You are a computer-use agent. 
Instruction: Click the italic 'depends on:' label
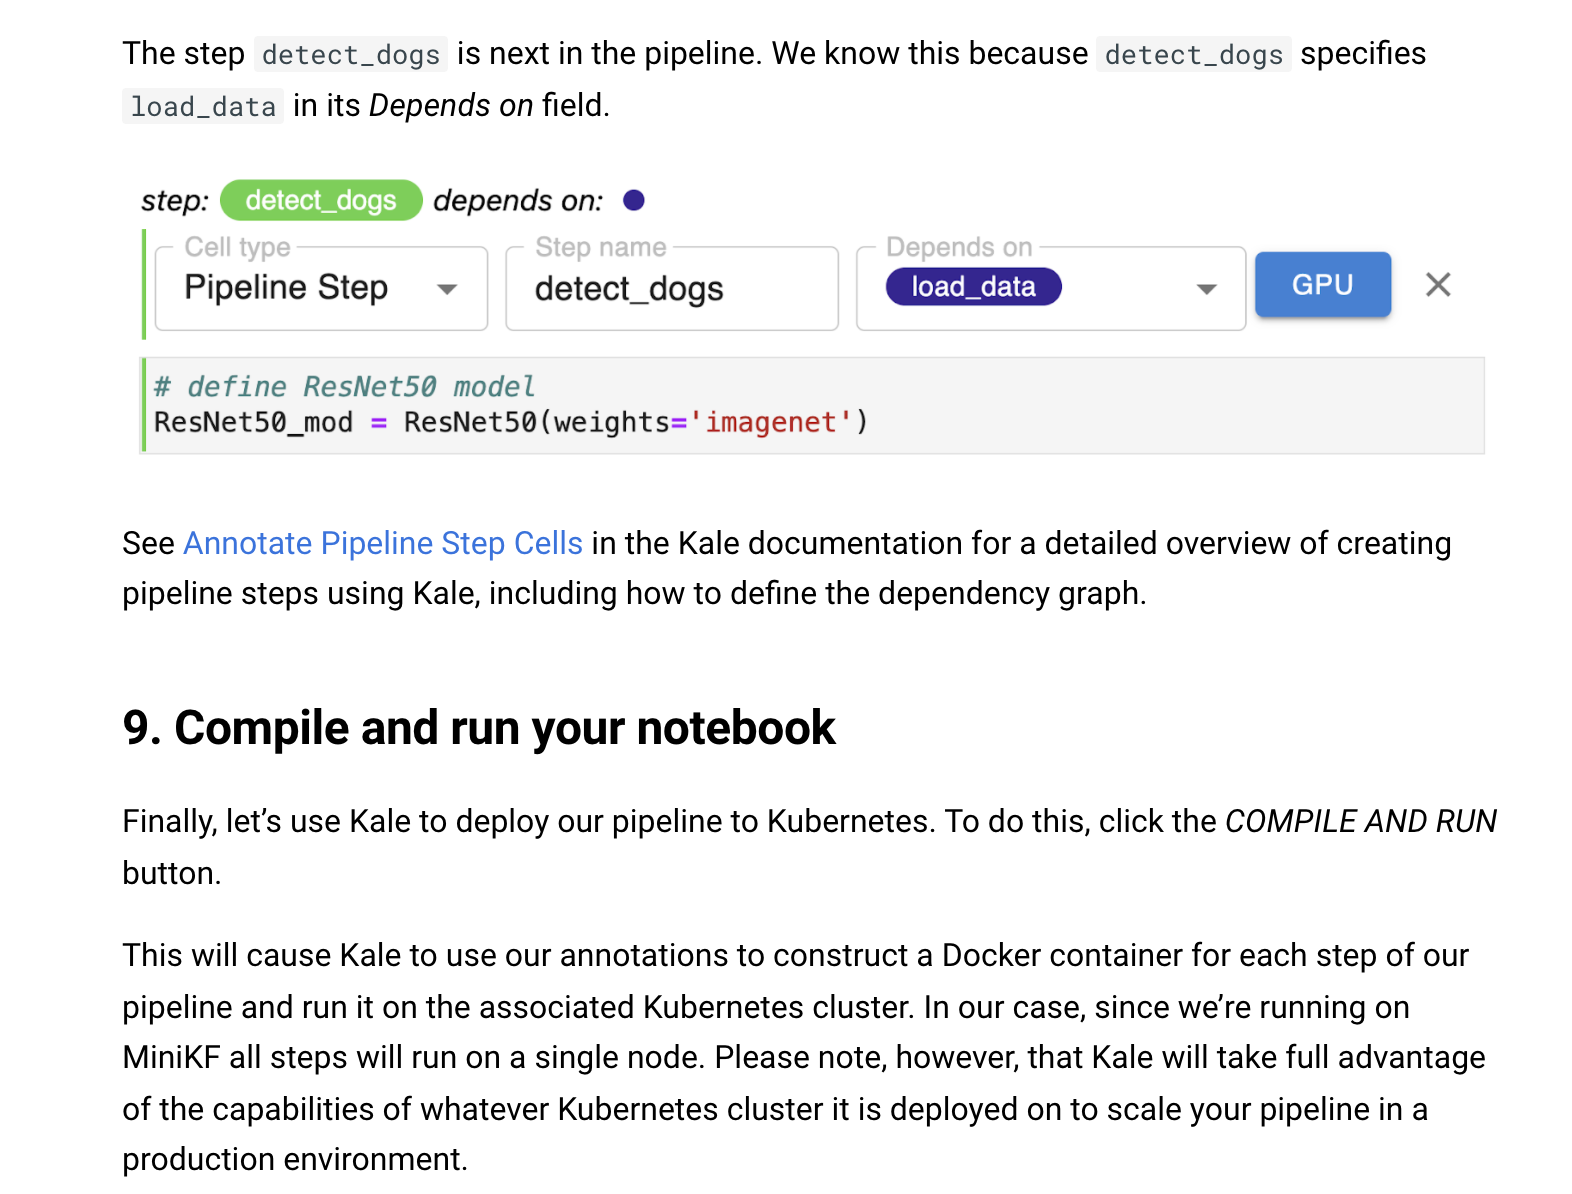click(x=518, y=201)
